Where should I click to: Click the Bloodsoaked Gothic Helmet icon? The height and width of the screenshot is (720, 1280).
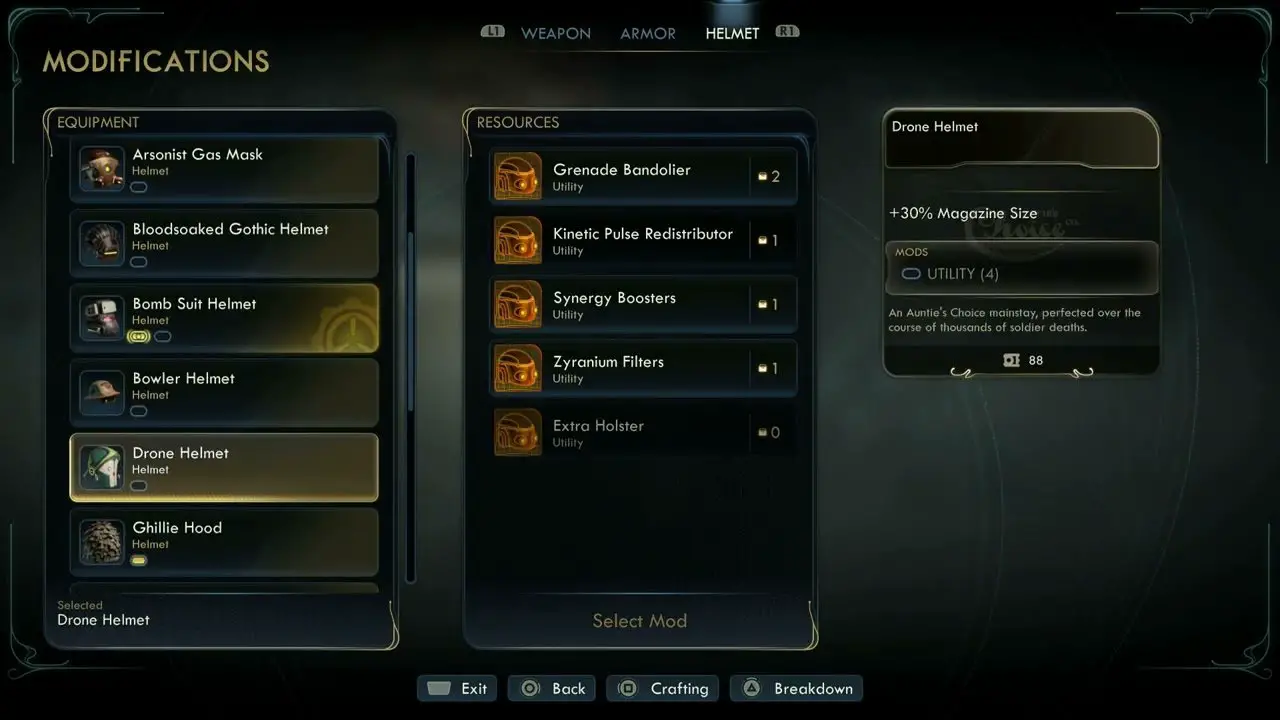[x=102, y=243]
